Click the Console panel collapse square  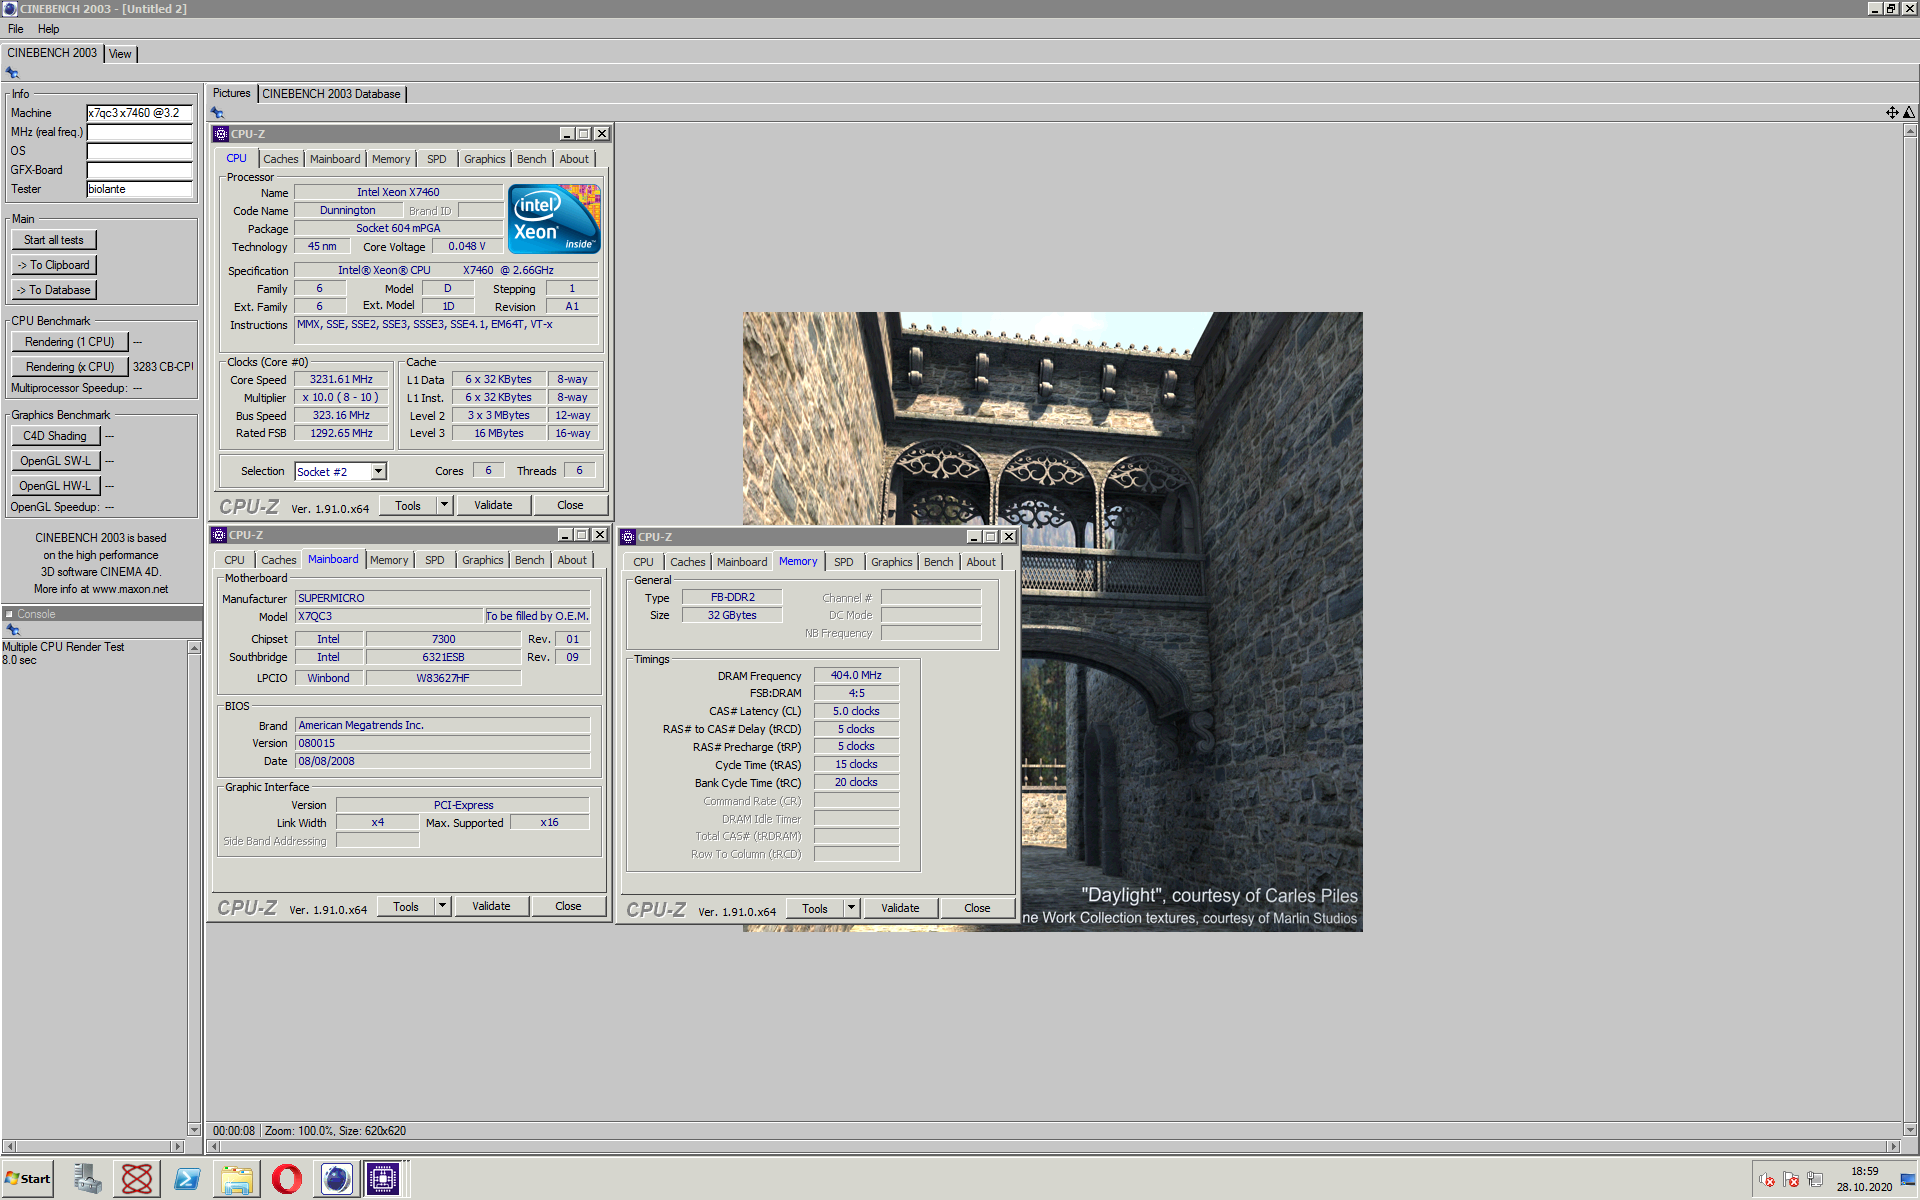coord(9,614)
